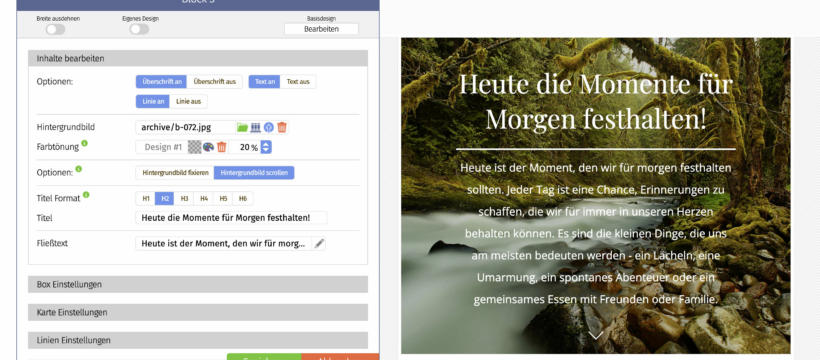Select H3 title format
Screen dimensions: 820x360
184,198
